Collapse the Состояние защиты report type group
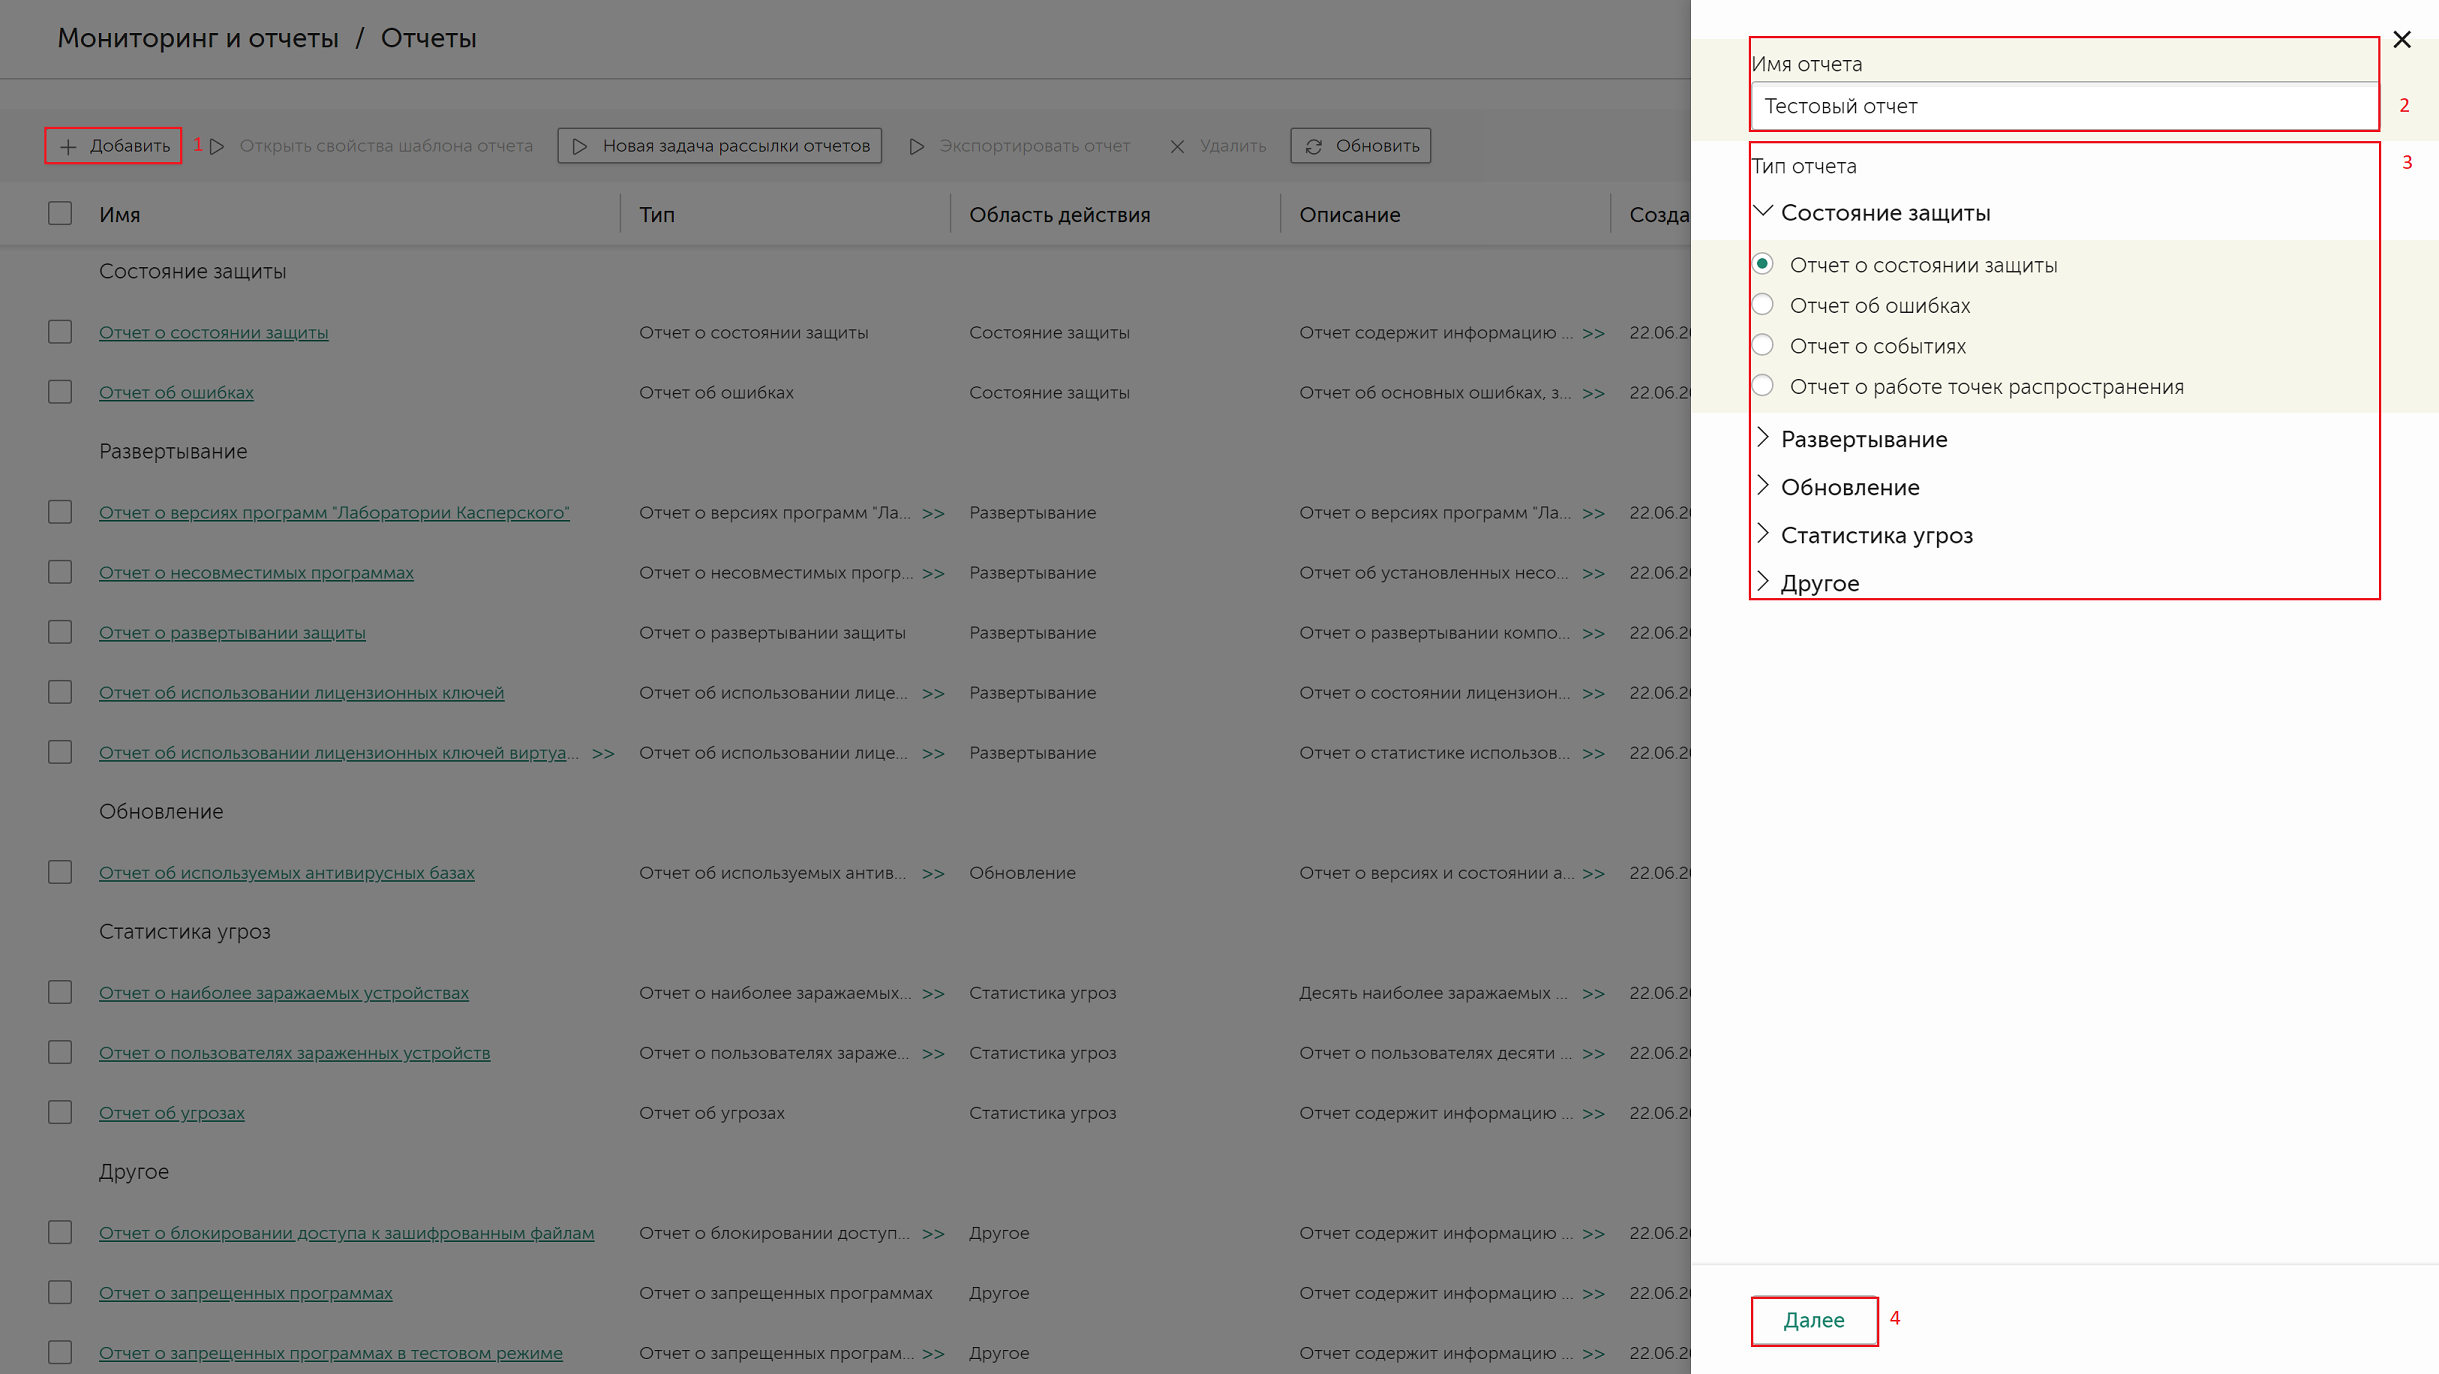2439x1374 pixels. 1764,211
